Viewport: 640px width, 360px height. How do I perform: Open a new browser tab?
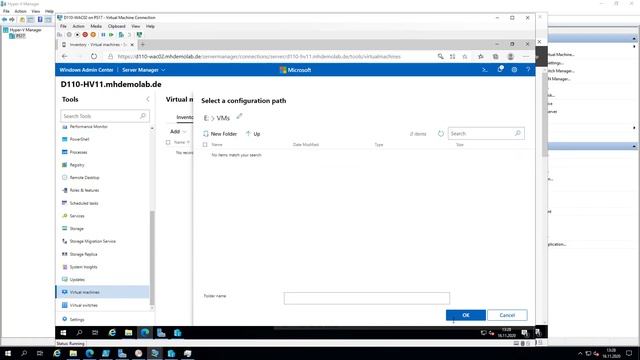click(142, 44)
